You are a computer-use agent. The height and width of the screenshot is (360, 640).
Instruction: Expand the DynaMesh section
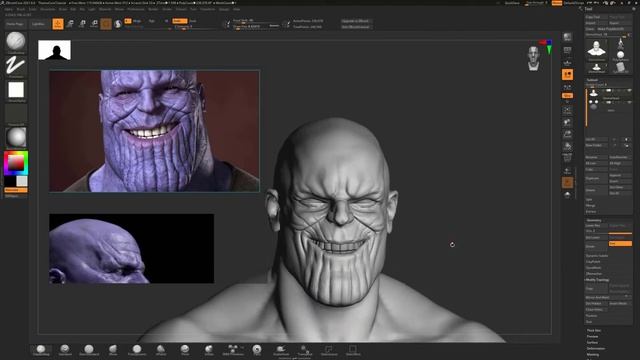click(593, 268)
